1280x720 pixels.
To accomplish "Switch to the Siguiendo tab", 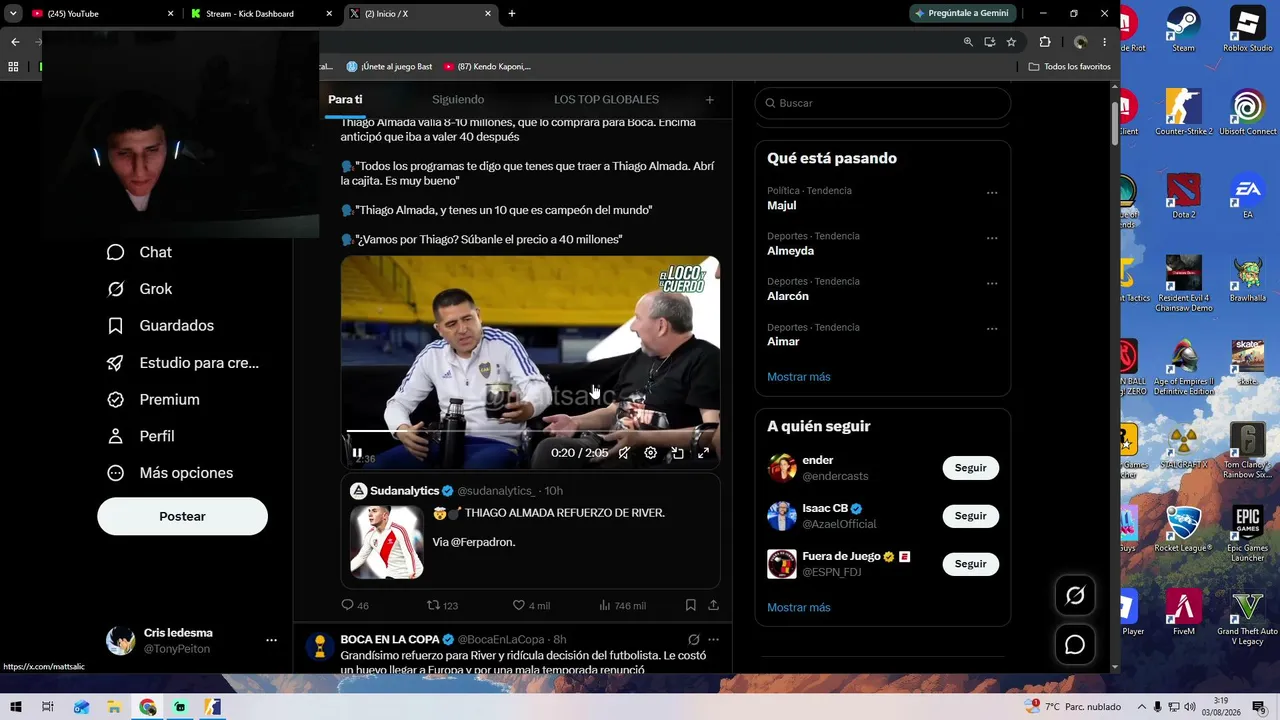I will point(458,100).
